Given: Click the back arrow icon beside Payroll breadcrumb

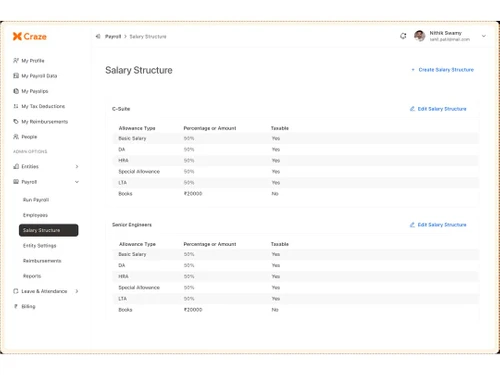Looking at the screenshot, I should 98,36.
